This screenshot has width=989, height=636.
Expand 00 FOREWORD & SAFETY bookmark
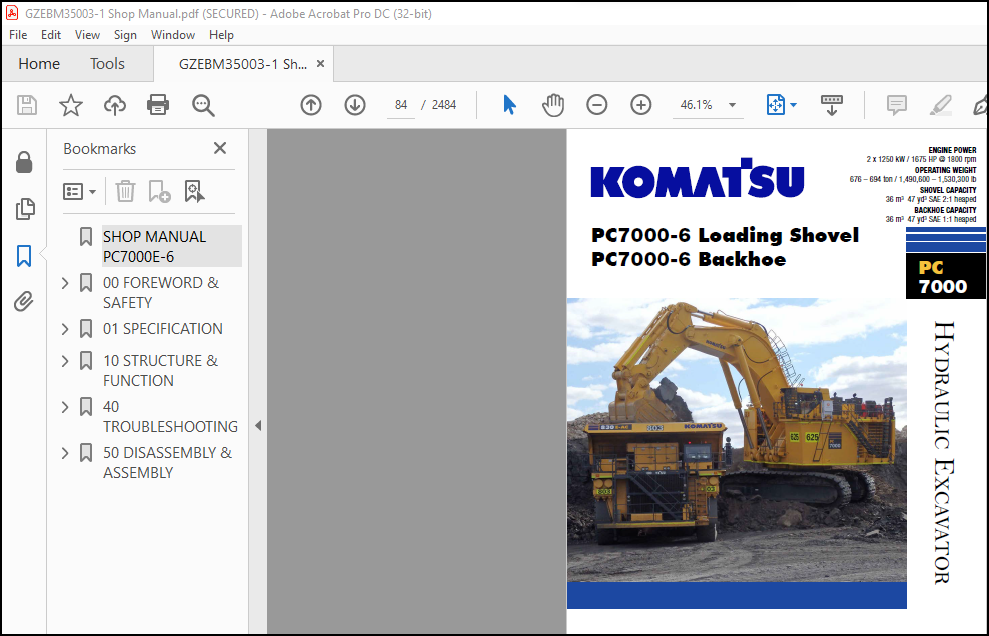[65, 283]
